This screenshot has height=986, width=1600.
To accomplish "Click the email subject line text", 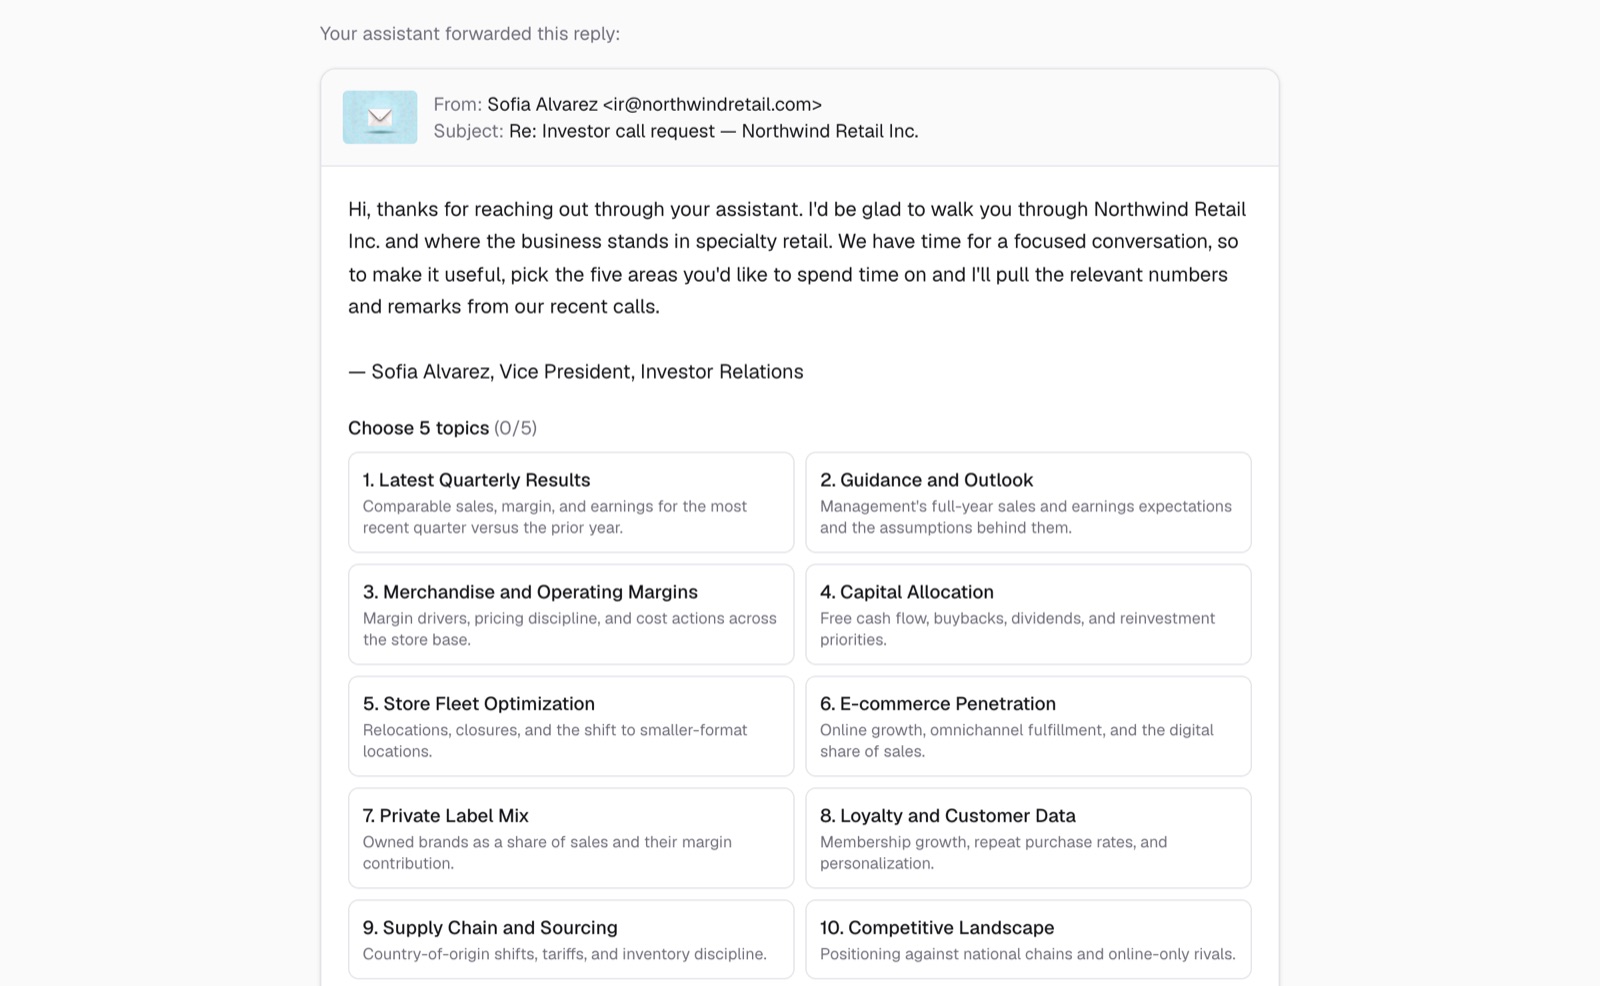I will click(x=713, y=131).
